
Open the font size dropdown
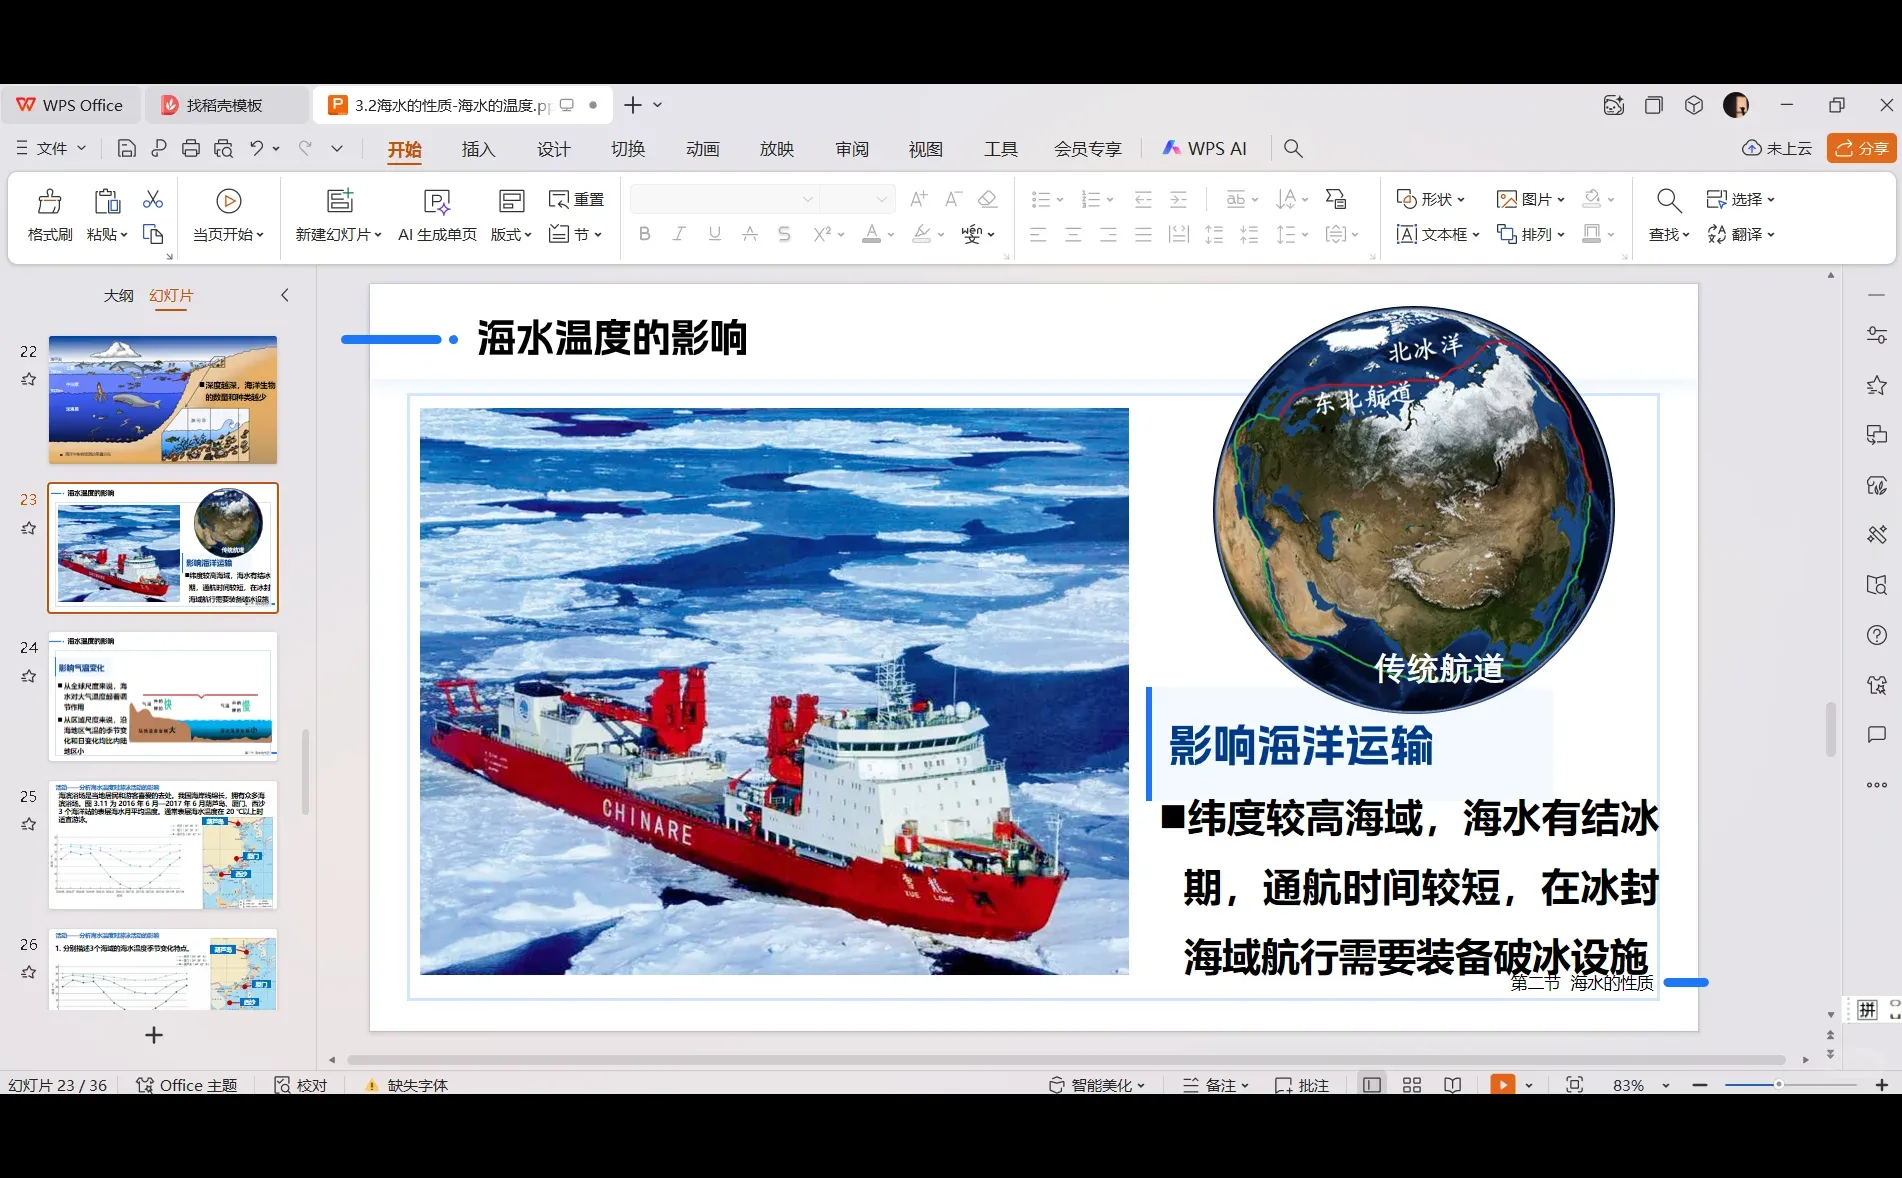tap(881, 199)
